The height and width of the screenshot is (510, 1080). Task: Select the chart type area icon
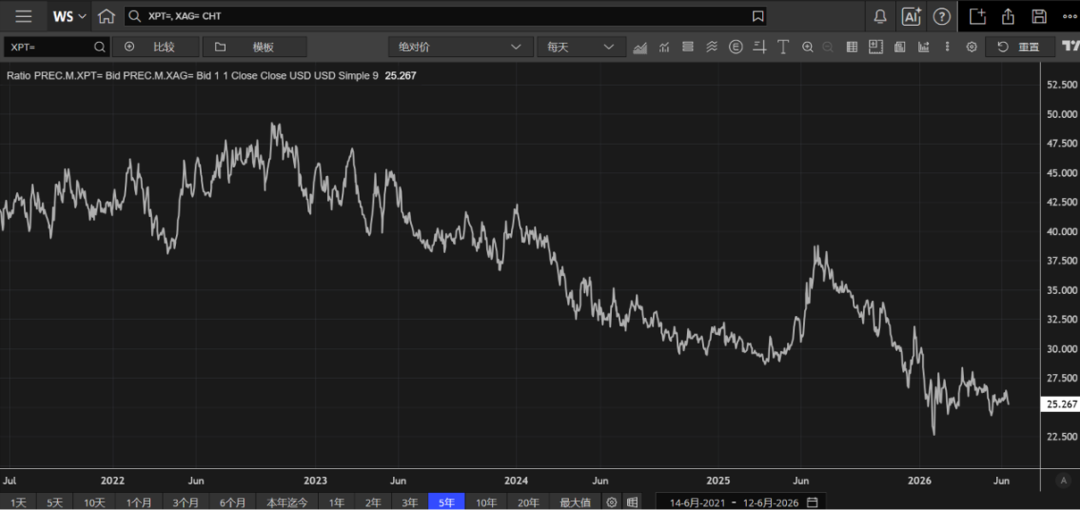point(640,47)
